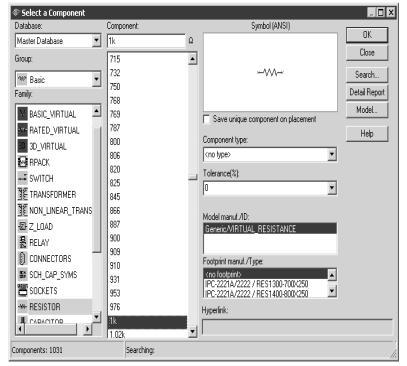This screenshot has width=407, height=366.
Task: Click the Model... button
Action: point(367,110)
